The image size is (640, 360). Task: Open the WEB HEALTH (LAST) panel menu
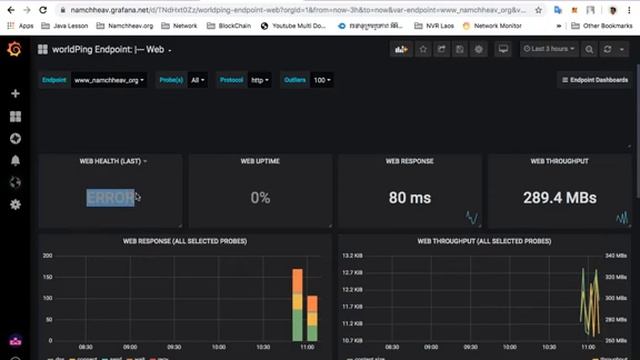point(113,161)
